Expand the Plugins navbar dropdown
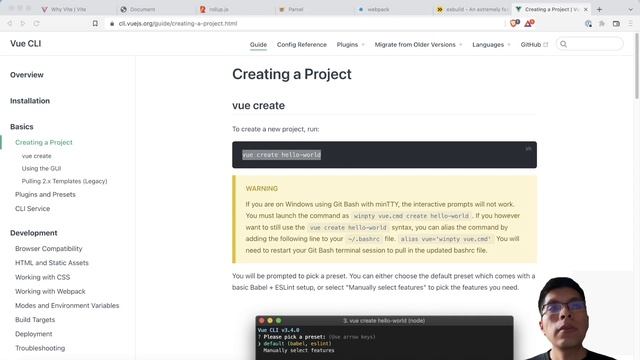The width and height of the screenshot is (640, 360). click(x=351, y=44)
